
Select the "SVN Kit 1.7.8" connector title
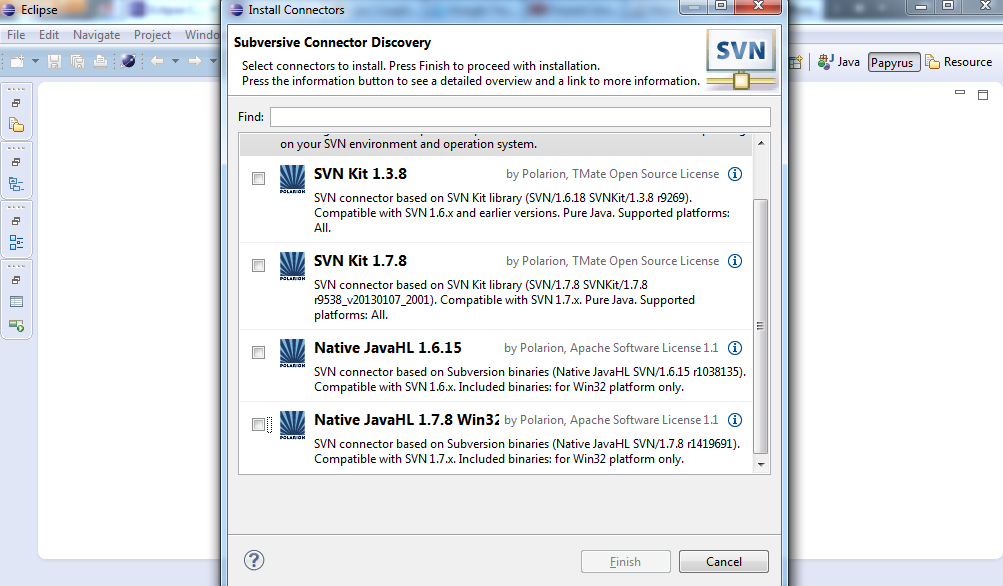[x=360, y=261]
